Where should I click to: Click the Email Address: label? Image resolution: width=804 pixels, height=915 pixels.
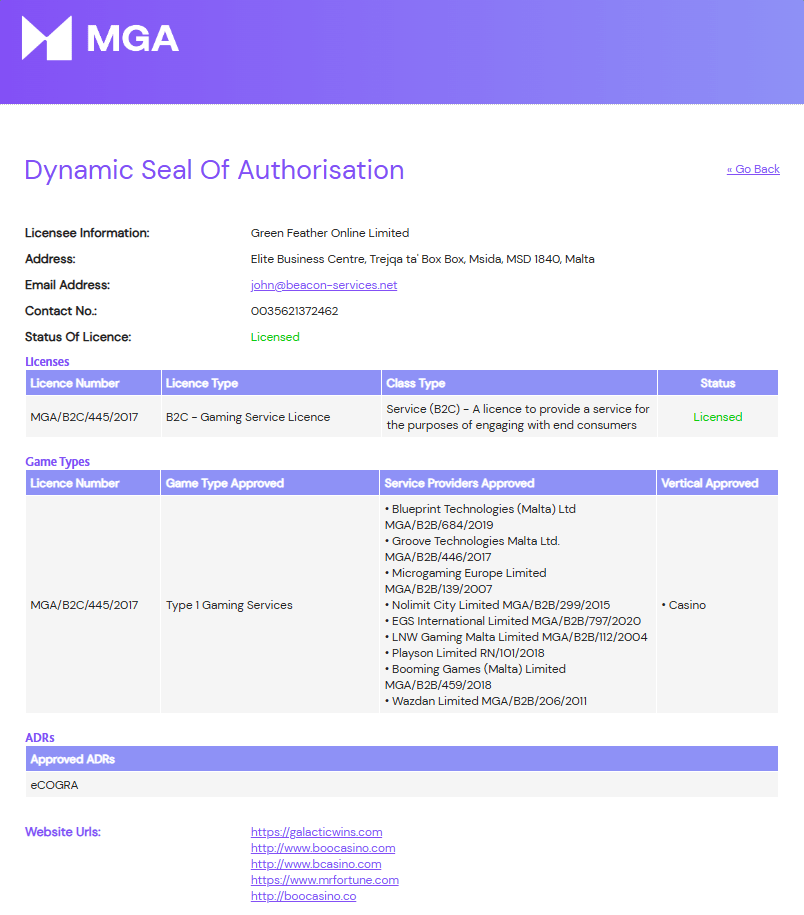point(67,285)
